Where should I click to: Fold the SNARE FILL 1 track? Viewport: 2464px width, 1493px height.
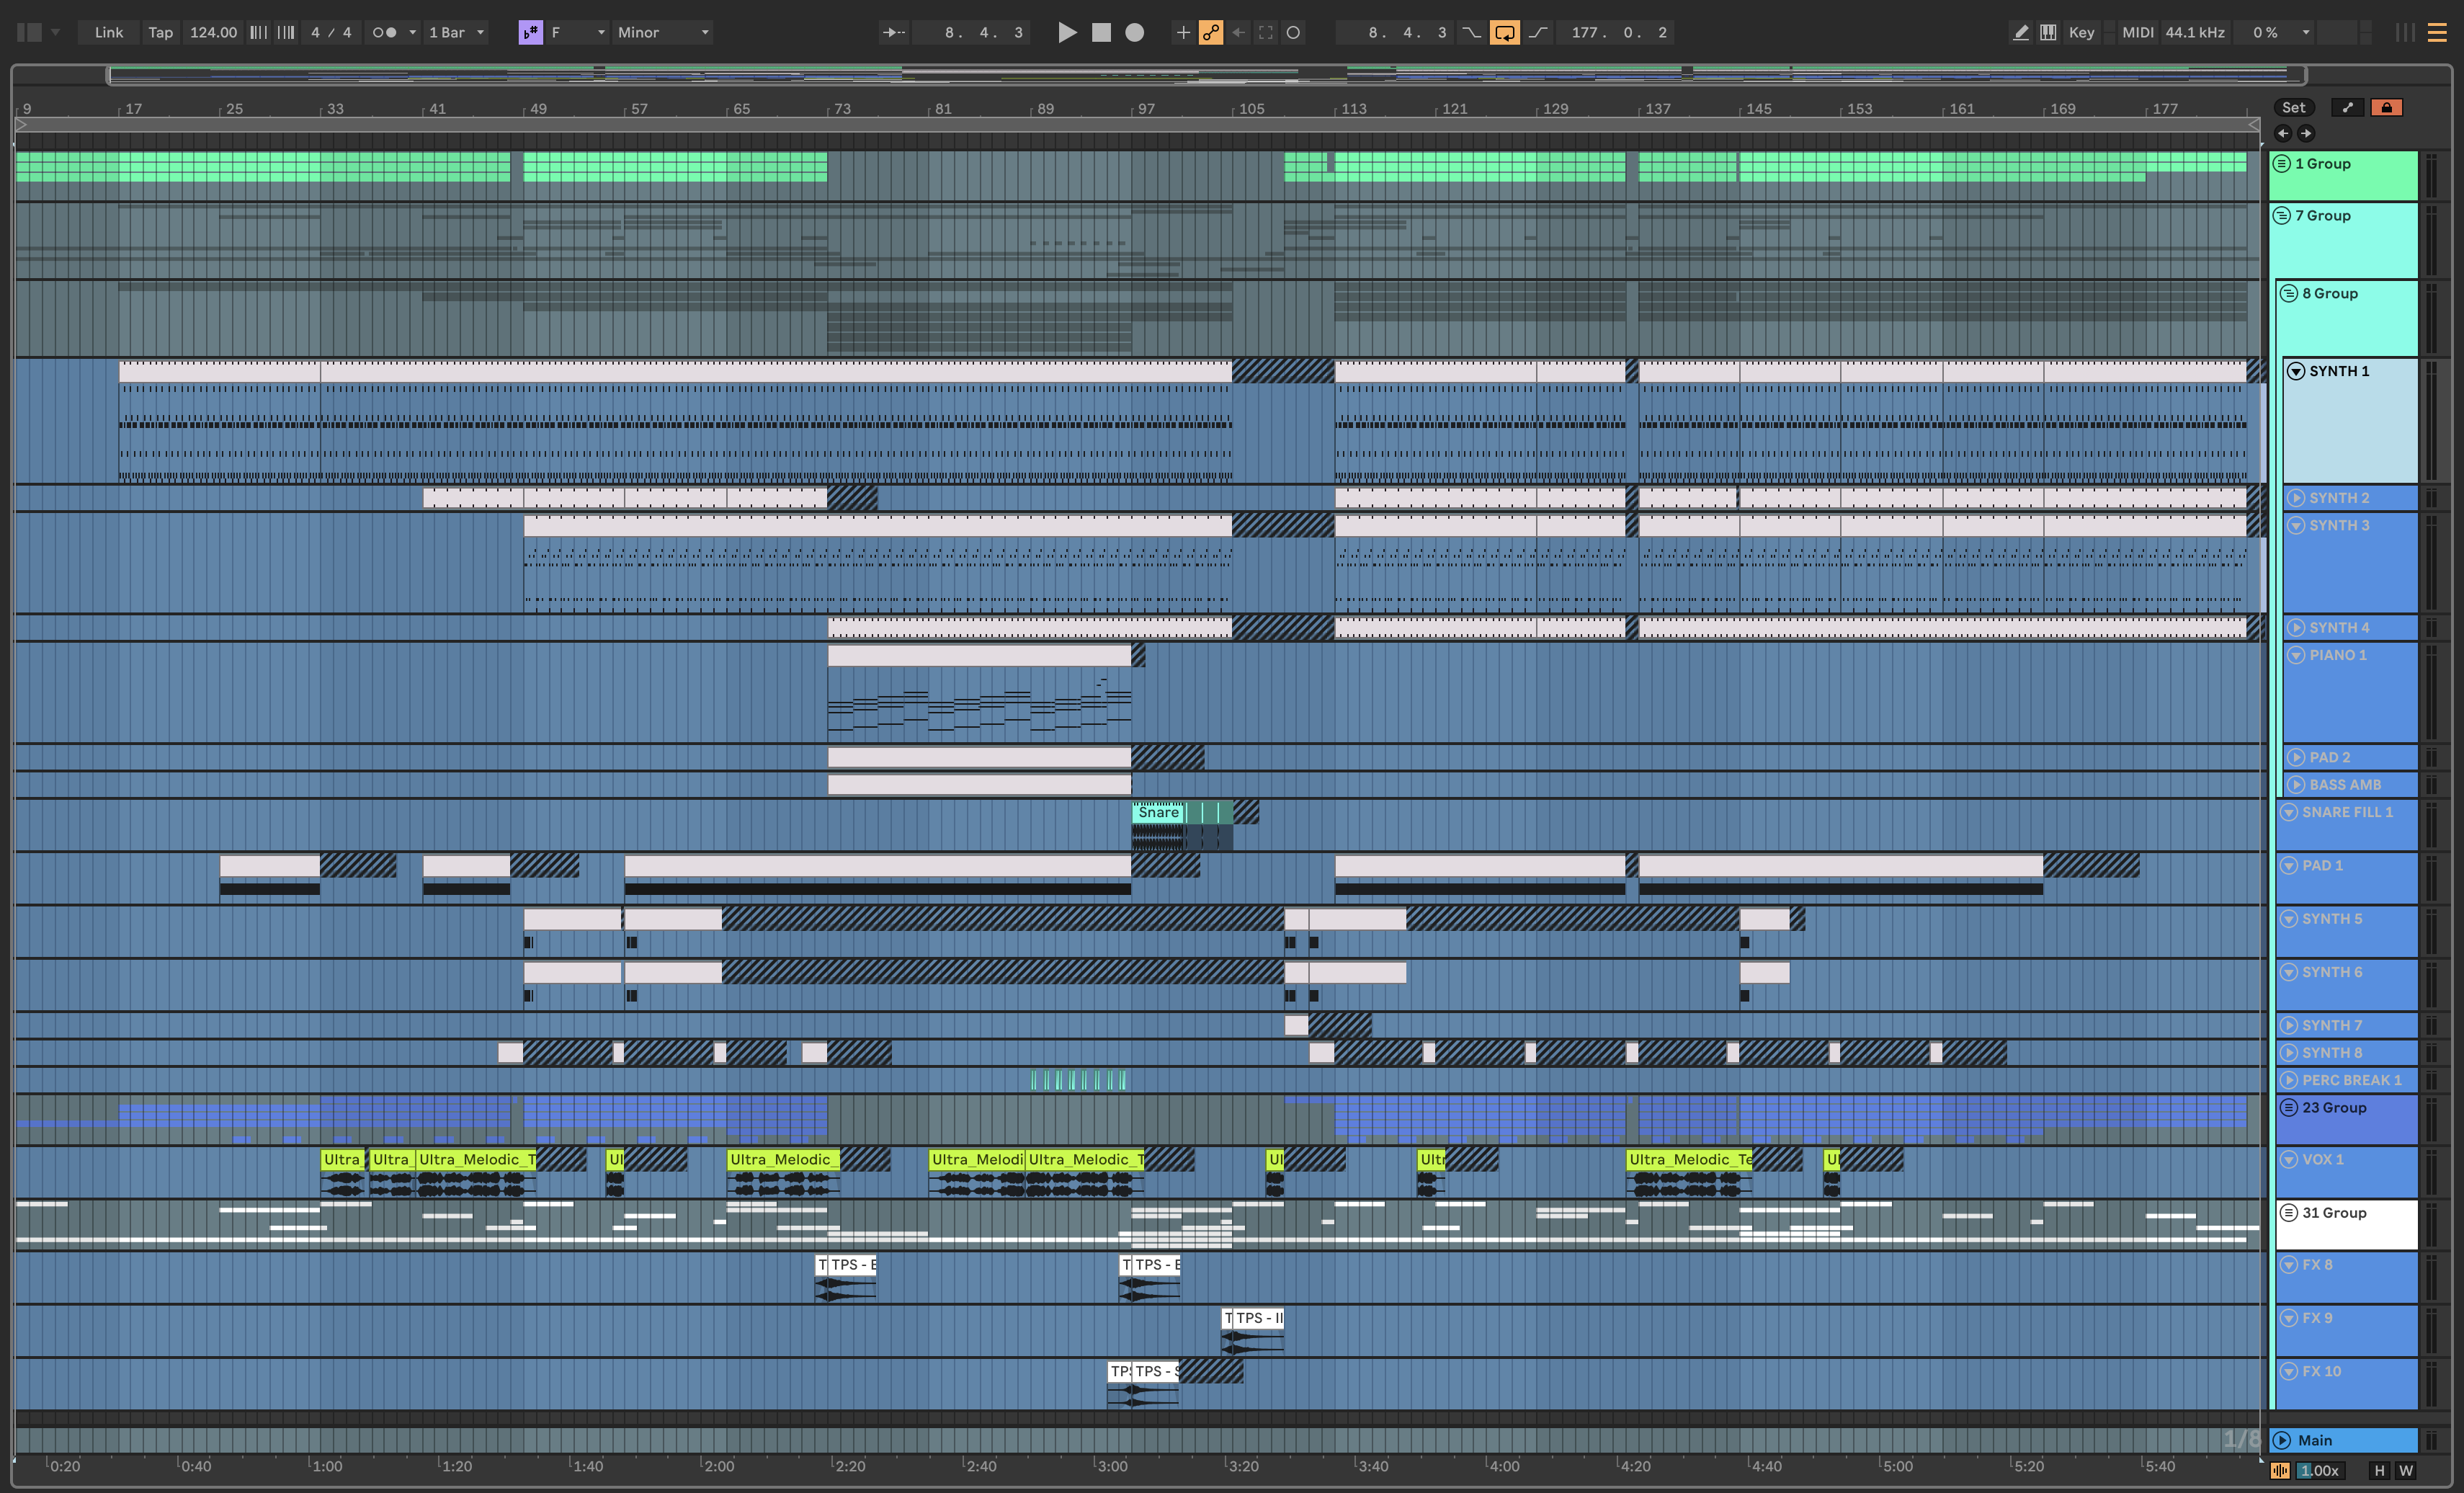point(2288,812)
